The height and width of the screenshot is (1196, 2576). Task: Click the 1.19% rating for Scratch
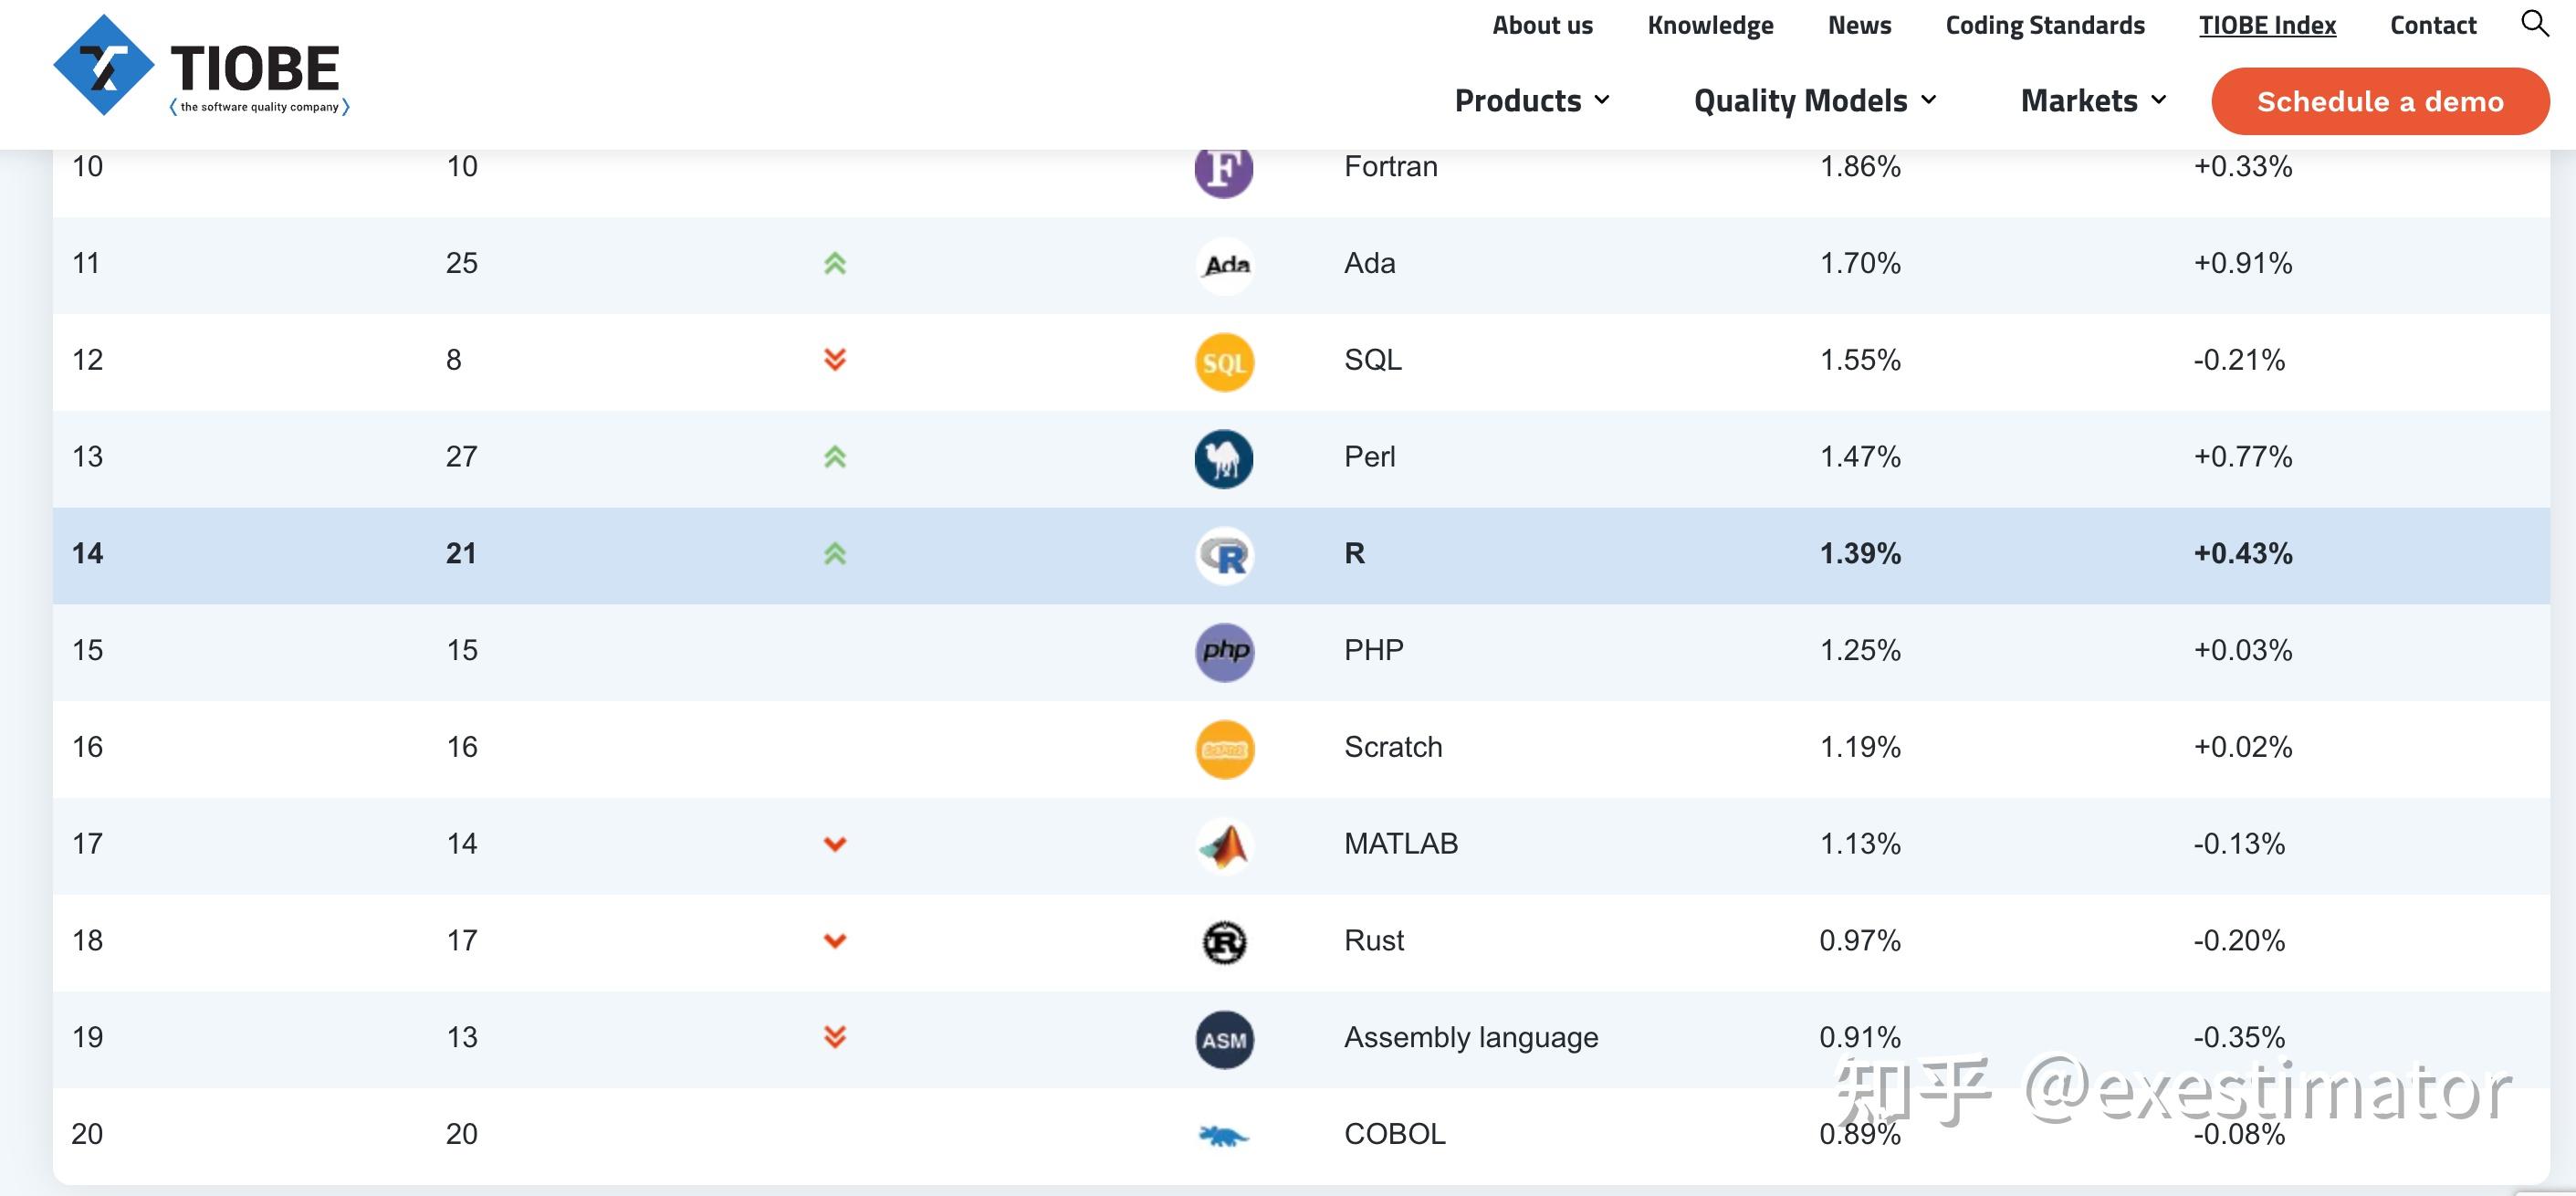pyautogui.click(x=1860, y=747)
